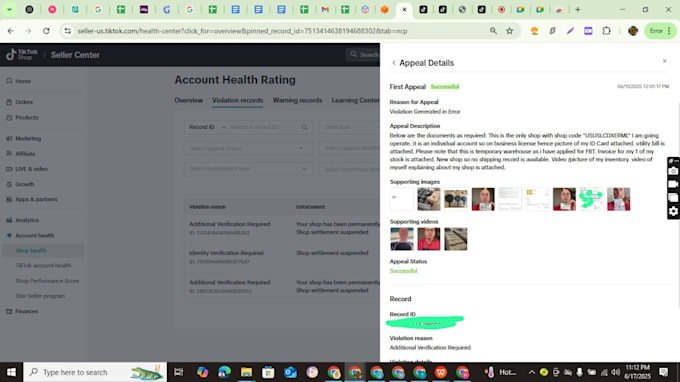Open Outlook from the taskbar

(x=290, y=372)
